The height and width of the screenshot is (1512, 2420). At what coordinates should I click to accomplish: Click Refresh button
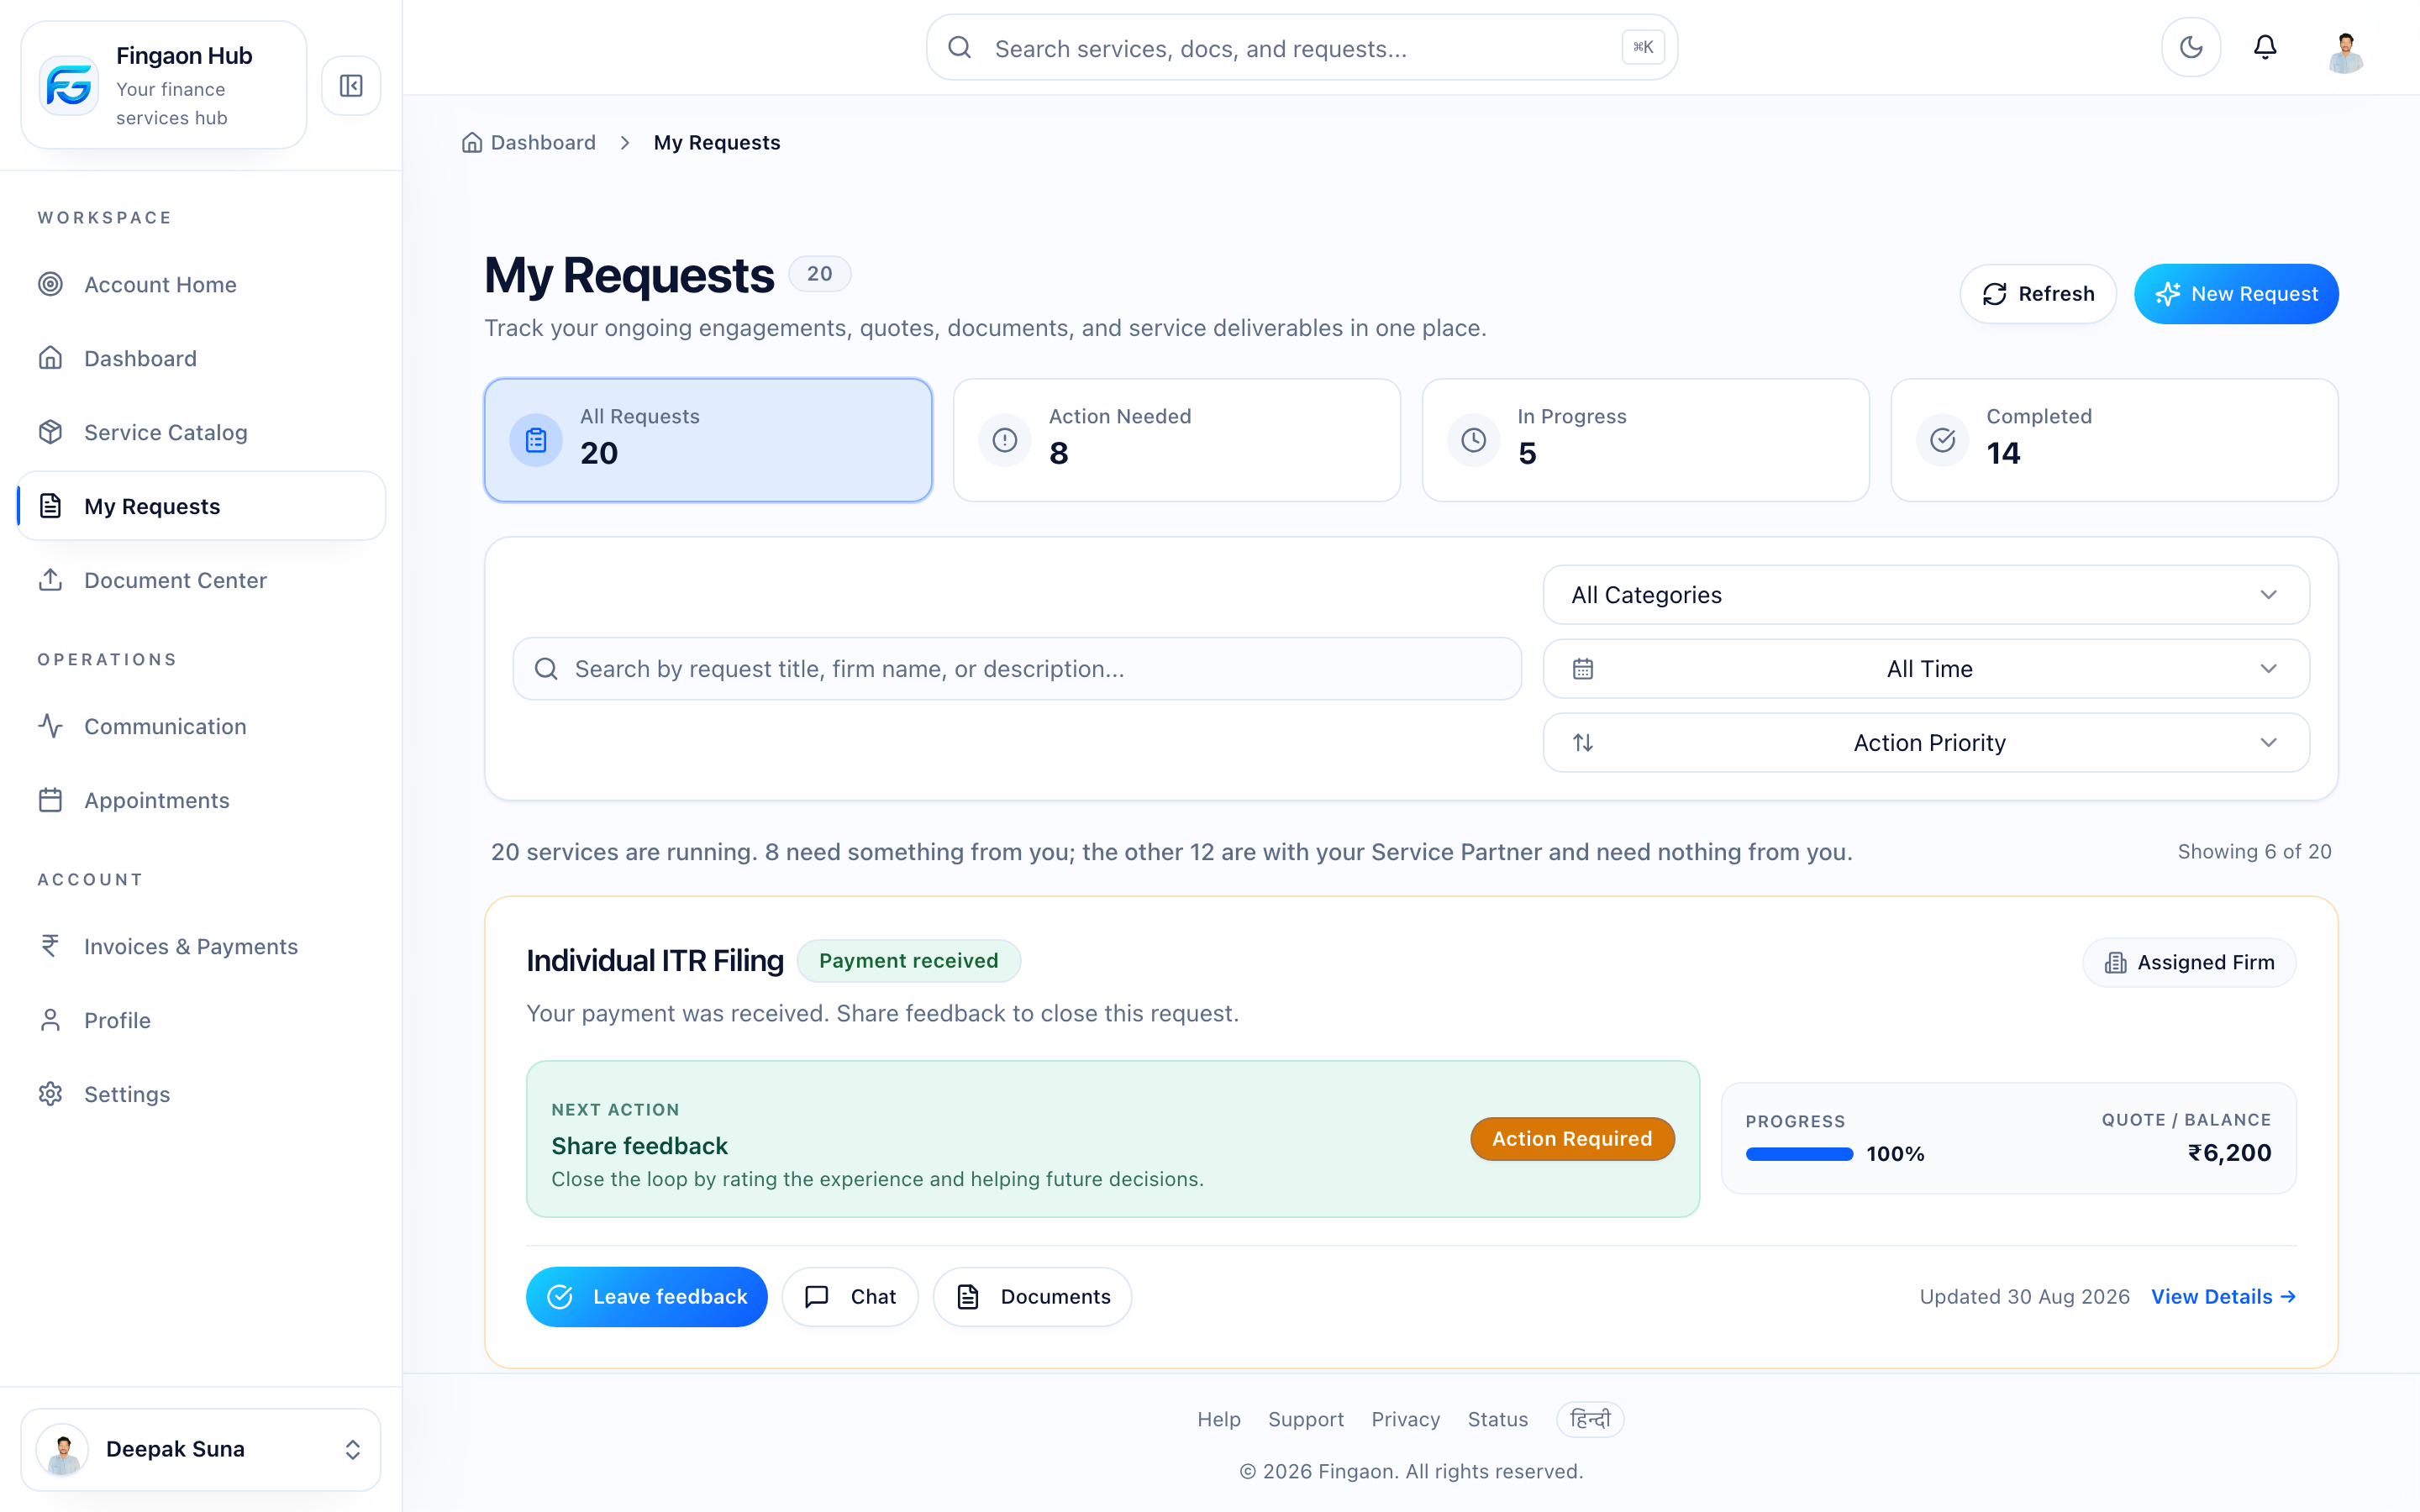click(2037, 294)
